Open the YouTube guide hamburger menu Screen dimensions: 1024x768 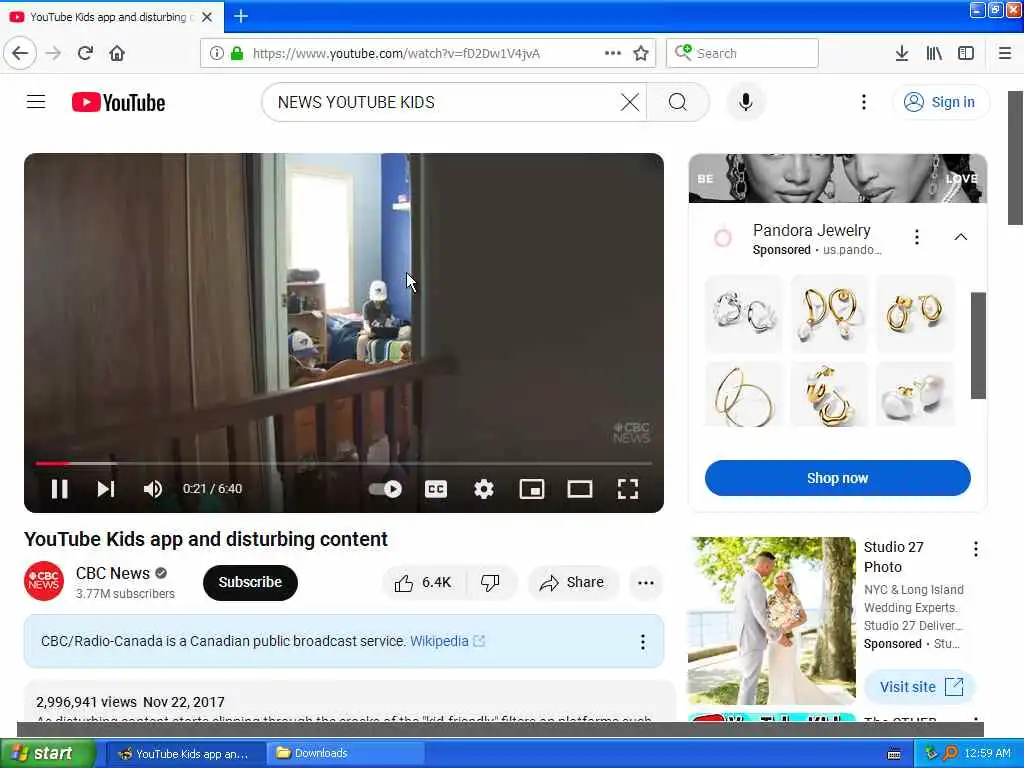click(x=36, y=102)
